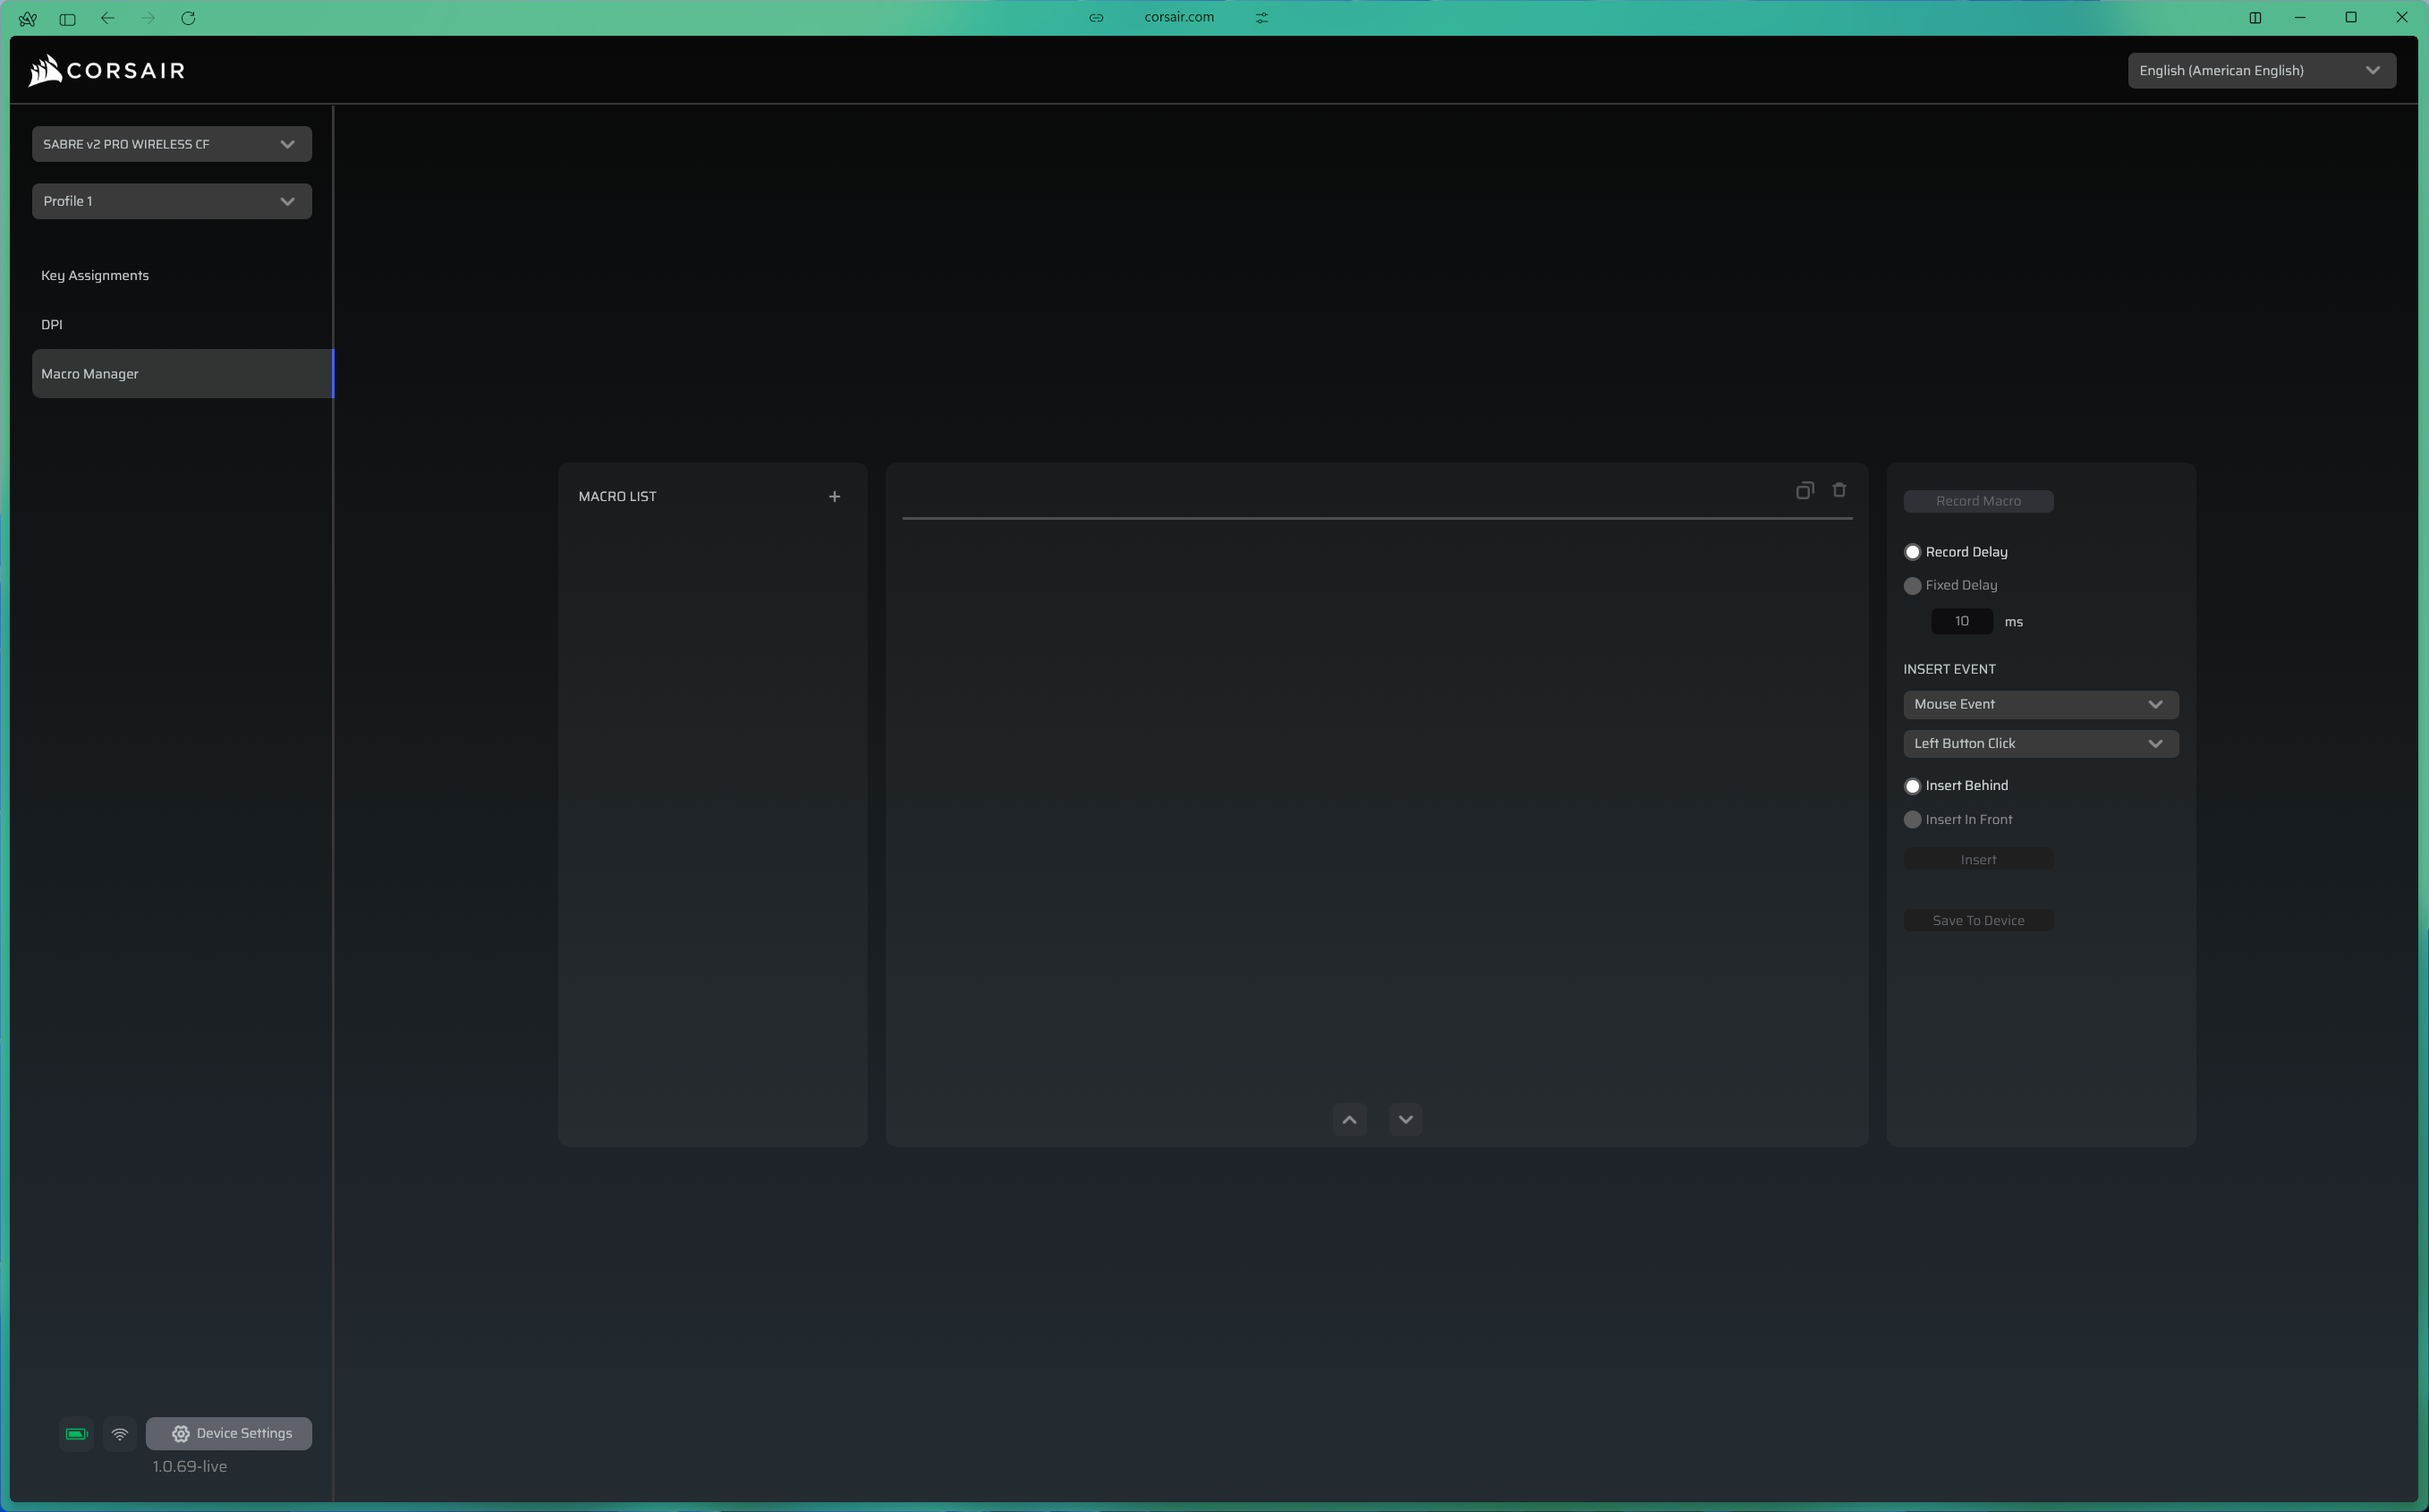This screenshot has width=2429, height=1512.
Task: Open the Left Button Click dropdown
Action: 2040,743
